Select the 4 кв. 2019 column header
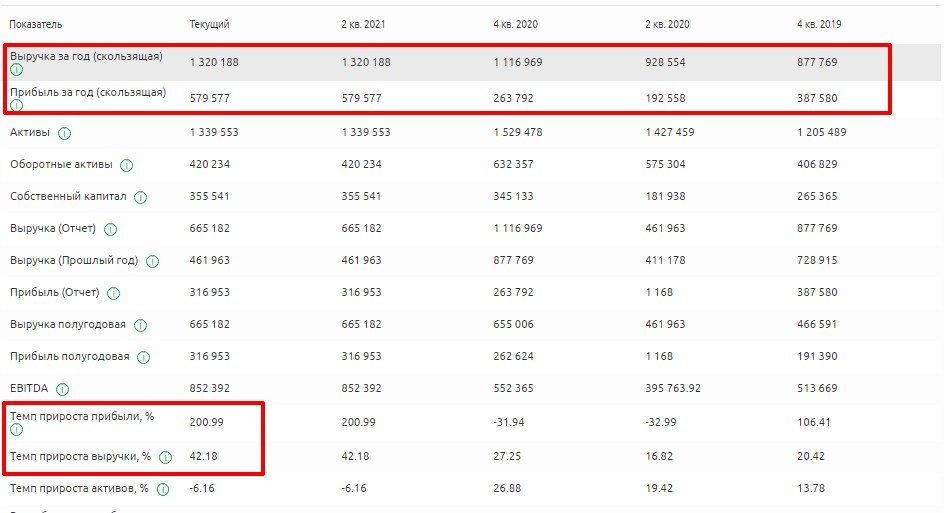Screen dimensions: 944x513 click(x=819, y=23)
